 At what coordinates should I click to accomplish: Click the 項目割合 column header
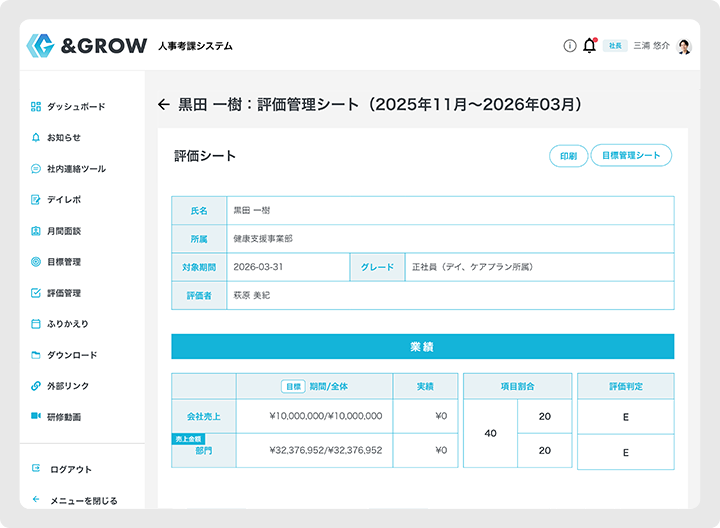(x=518, y=387)
